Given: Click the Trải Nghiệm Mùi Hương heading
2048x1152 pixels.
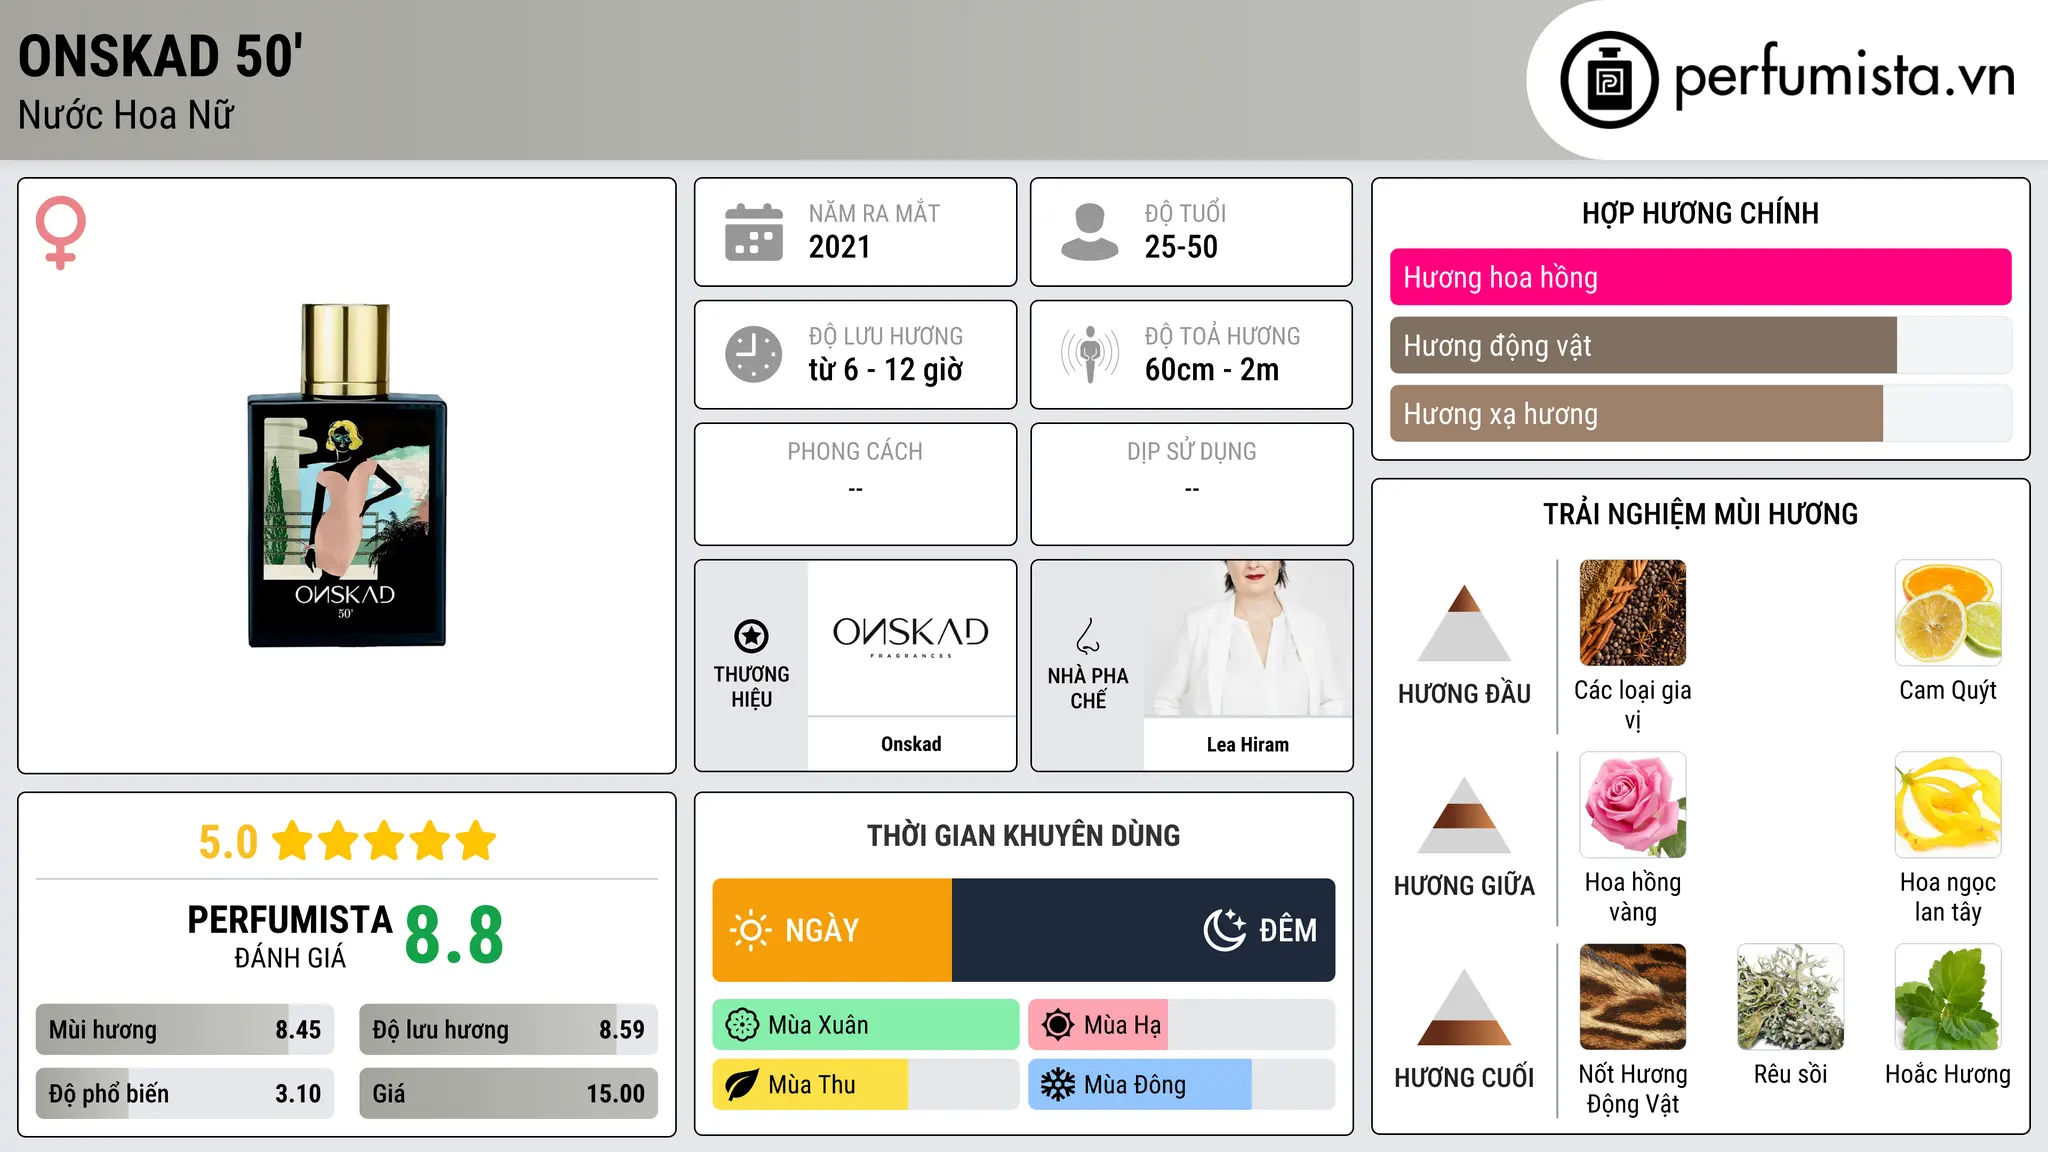Looking at the screenshot, I should click(1700, 514).
